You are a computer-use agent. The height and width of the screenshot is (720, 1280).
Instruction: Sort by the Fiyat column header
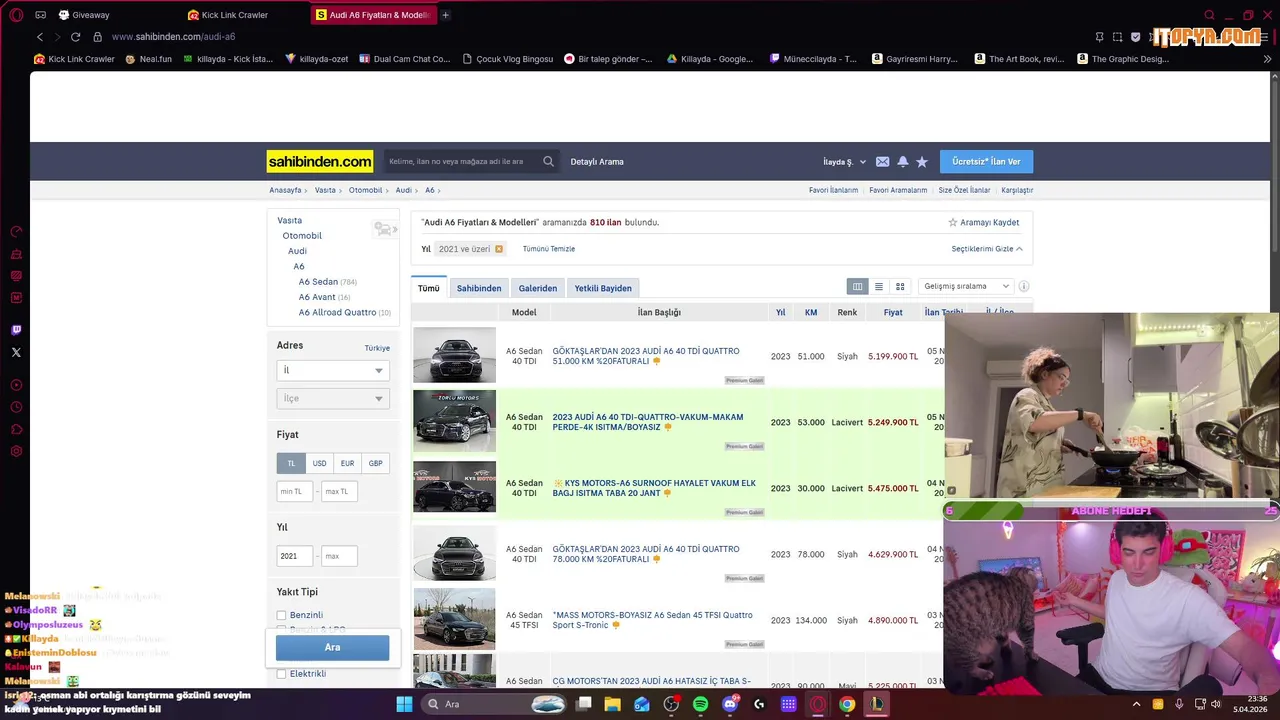click(893, 312)
